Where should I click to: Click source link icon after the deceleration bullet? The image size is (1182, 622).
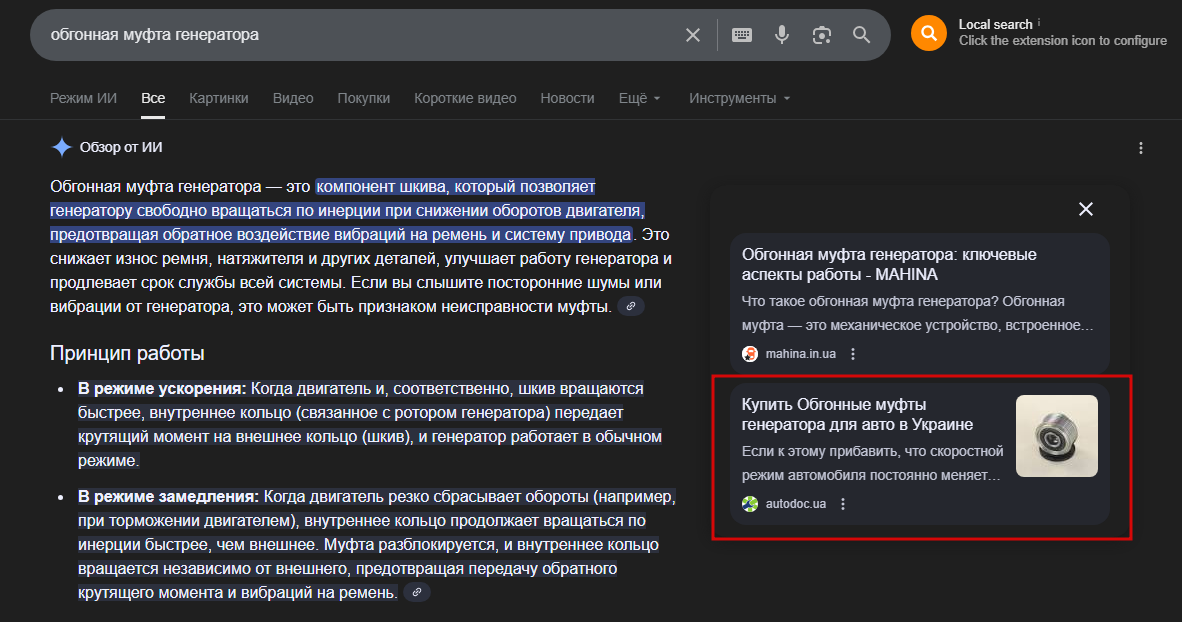pyautogui.click(x=417, y=592)
